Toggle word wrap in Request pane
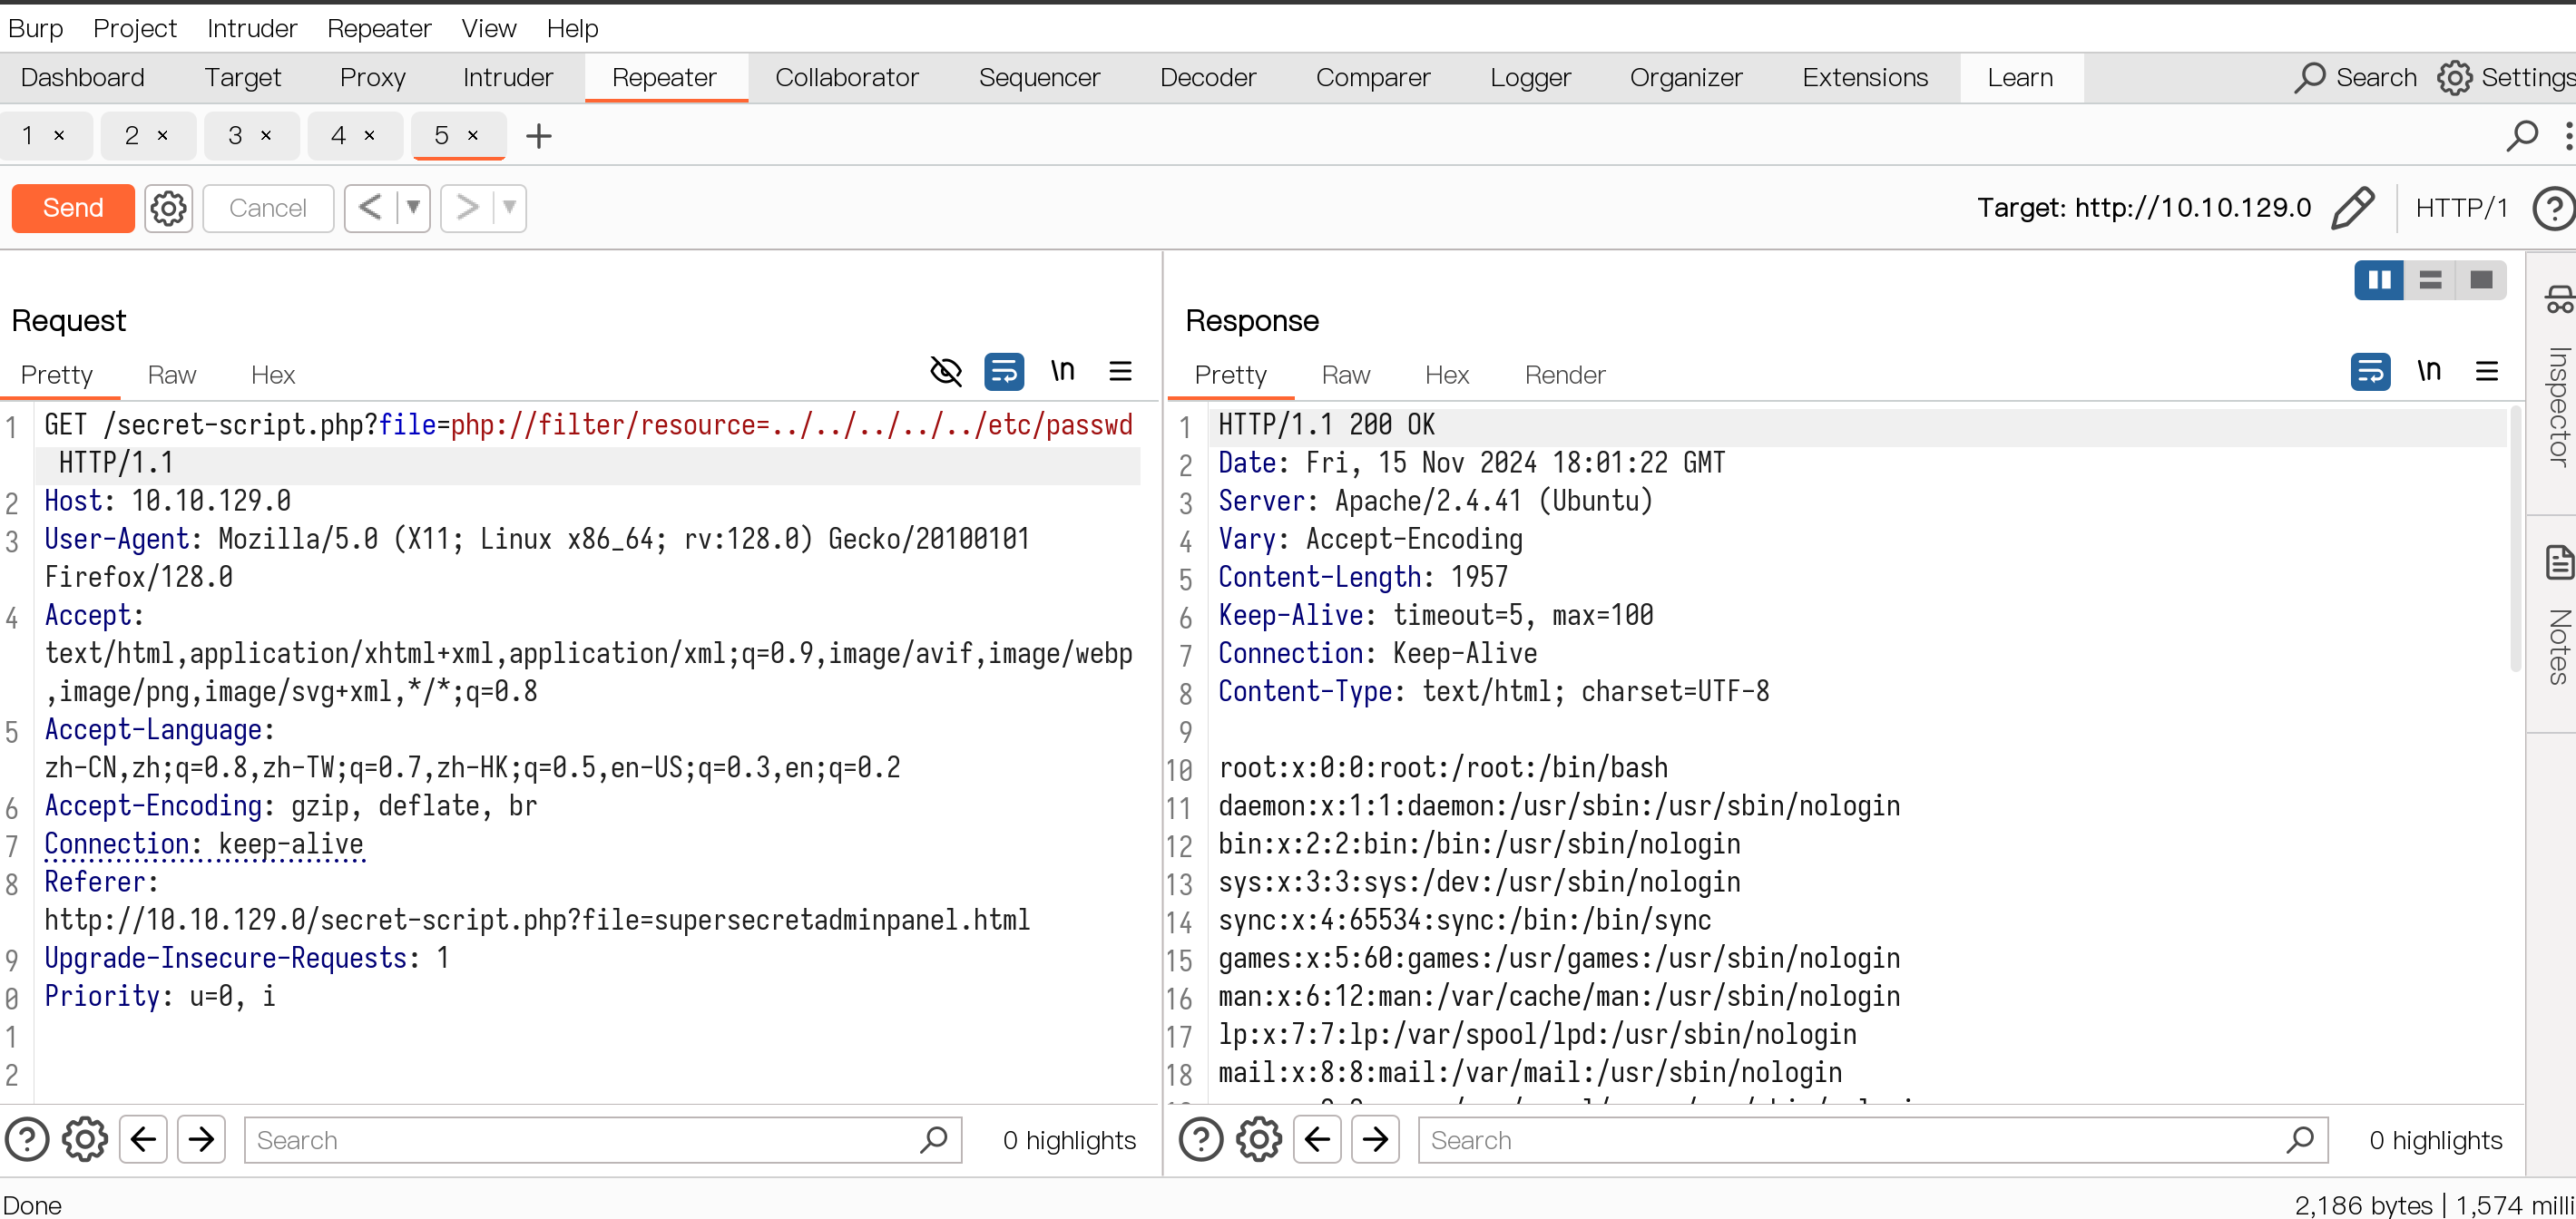This screenshot has height=1219, width=2576. coord(1004,371)
